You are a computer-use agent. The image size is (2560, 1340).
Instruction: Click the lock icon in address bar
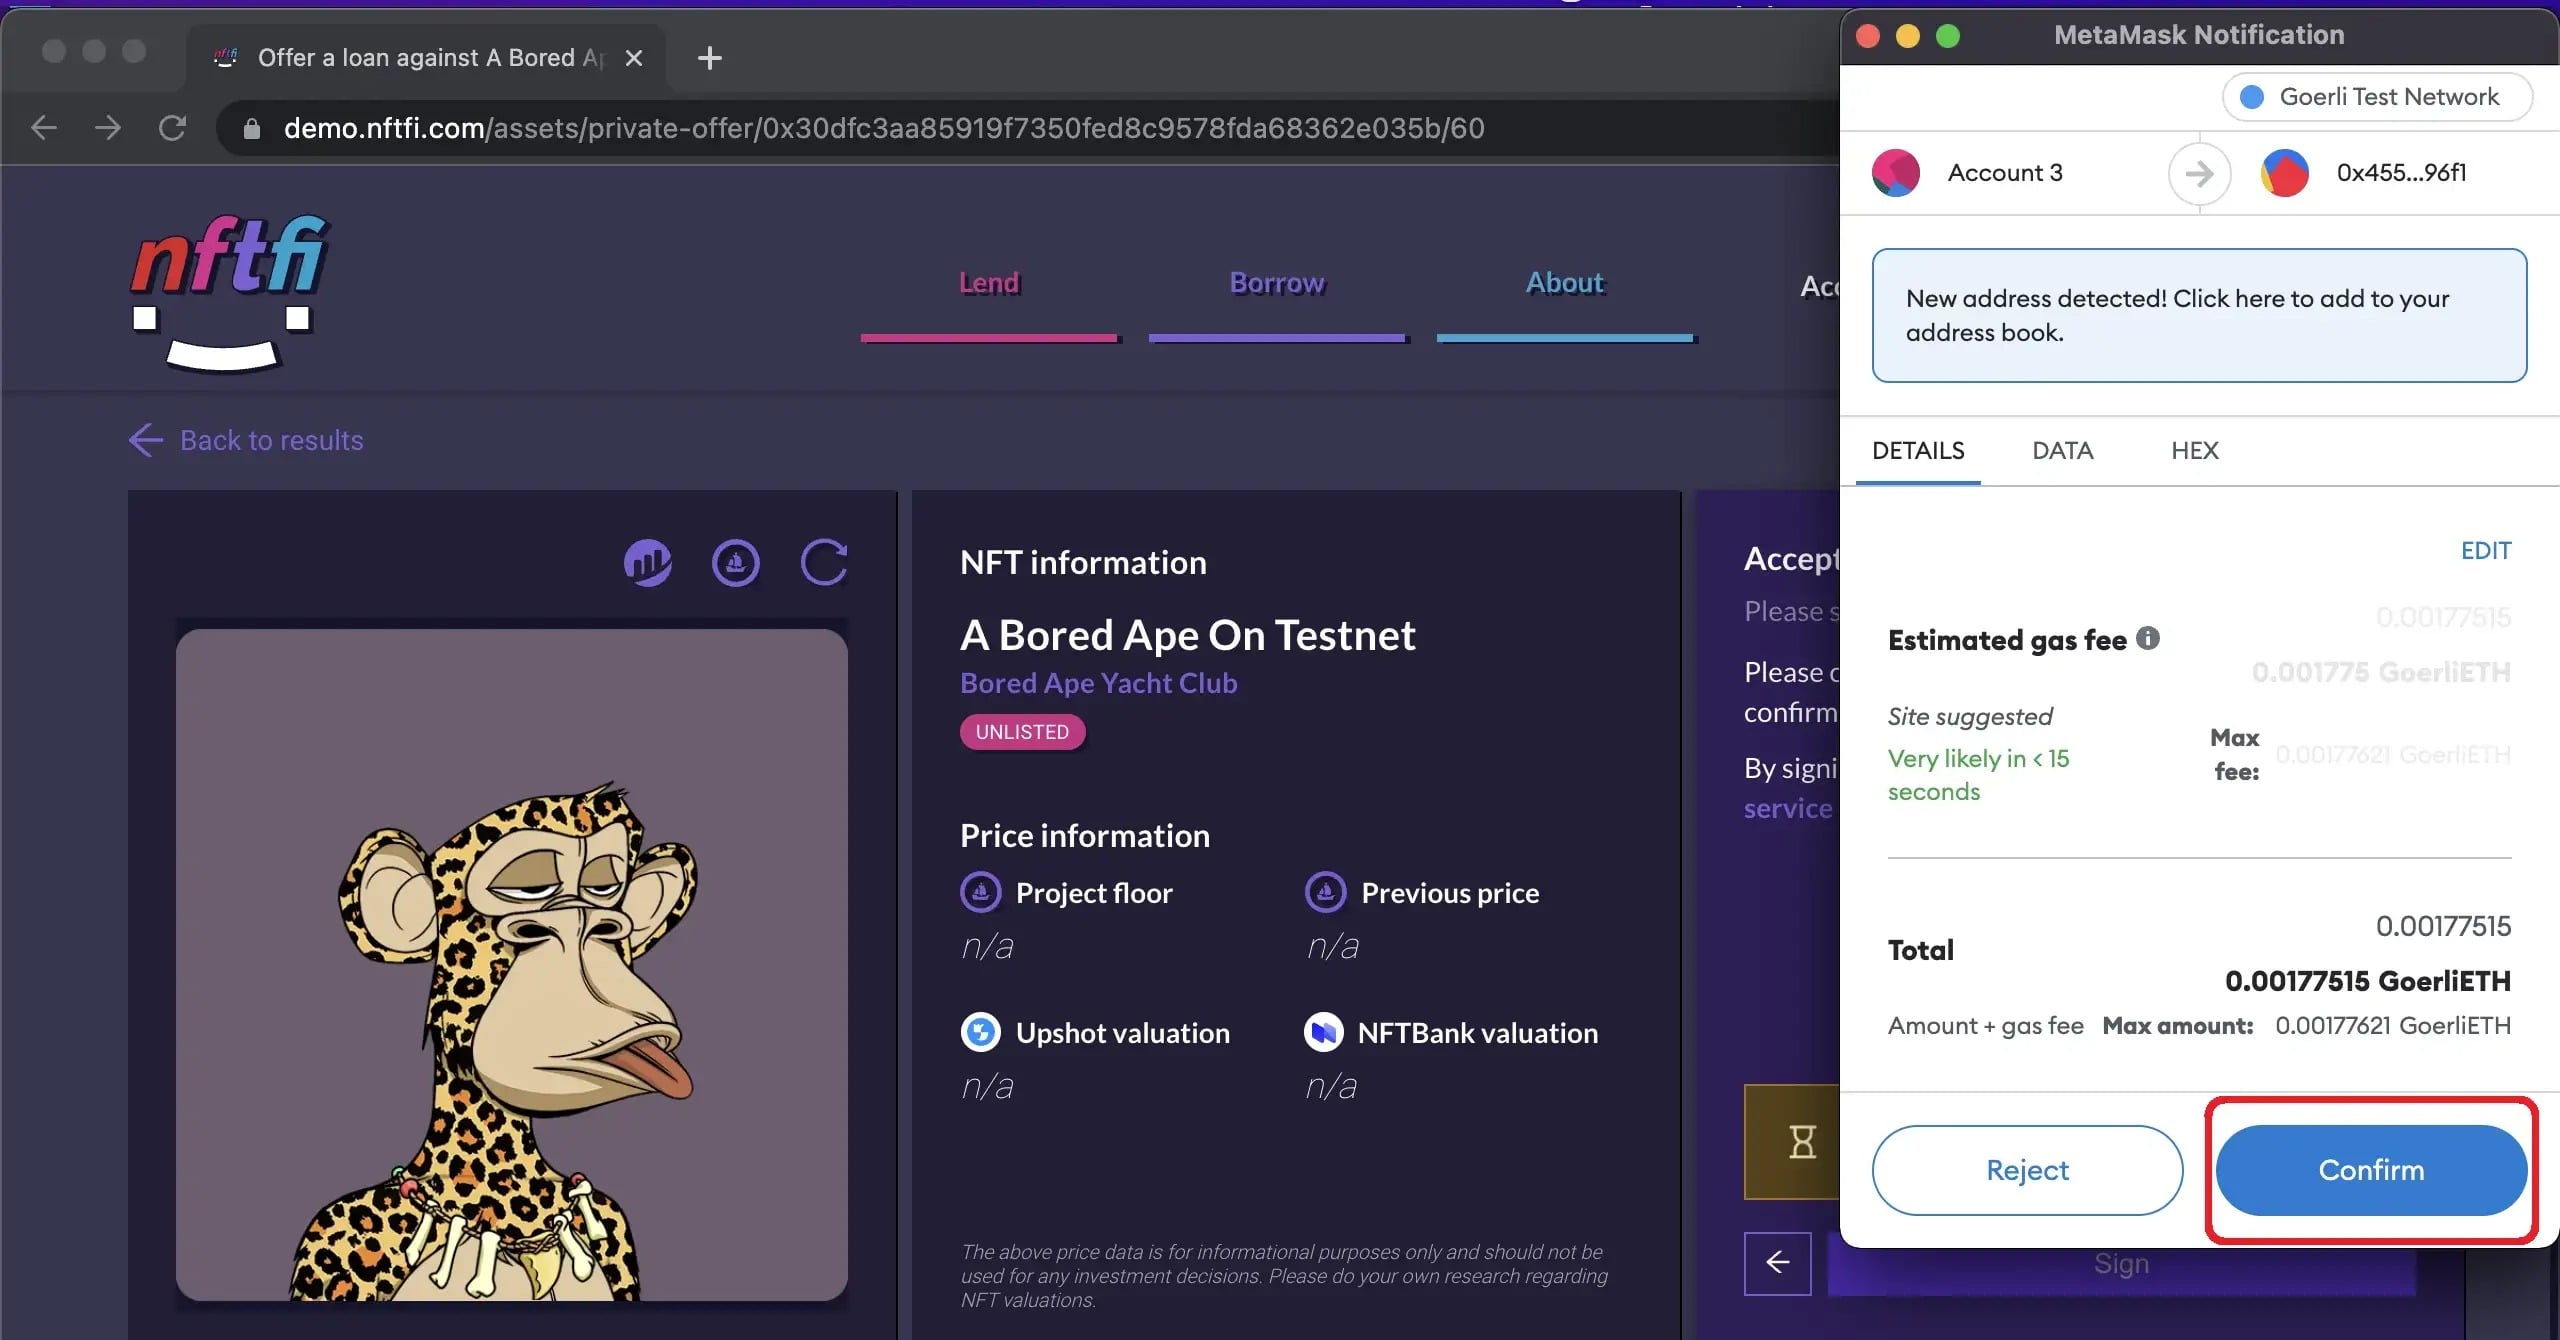251,129
